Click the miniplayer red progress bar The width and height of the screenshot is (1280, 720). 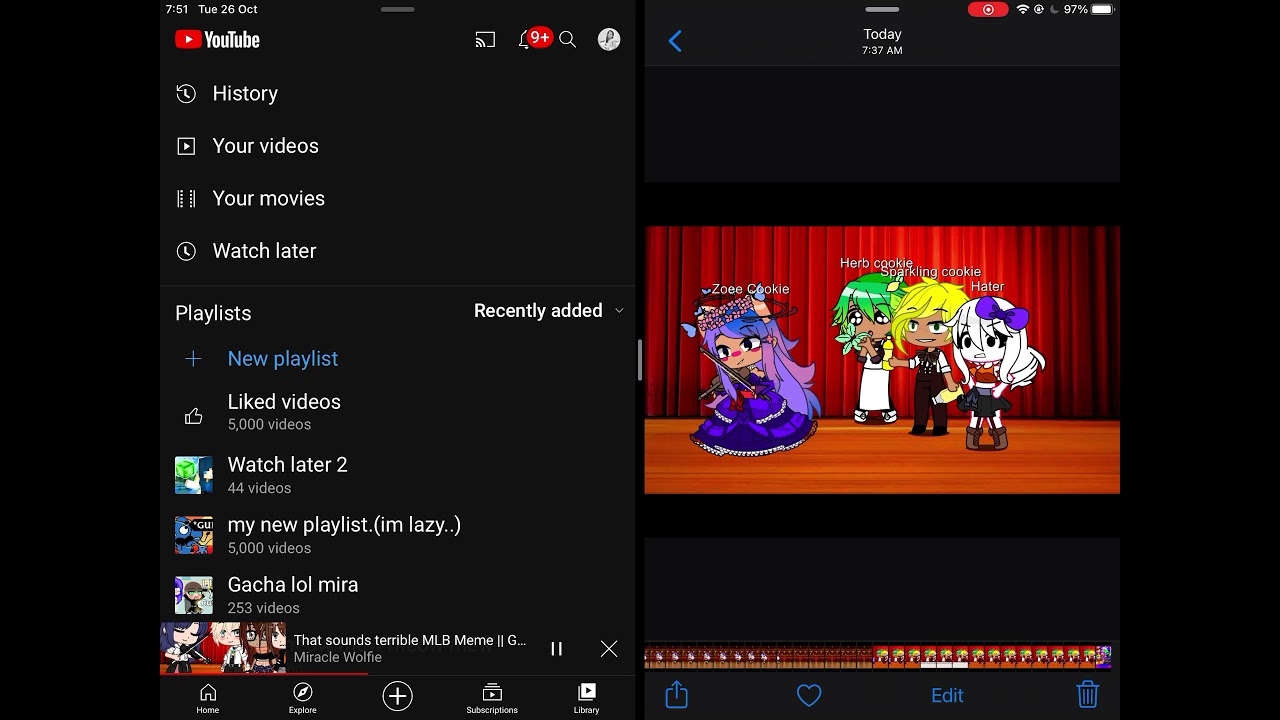[264, 674]
